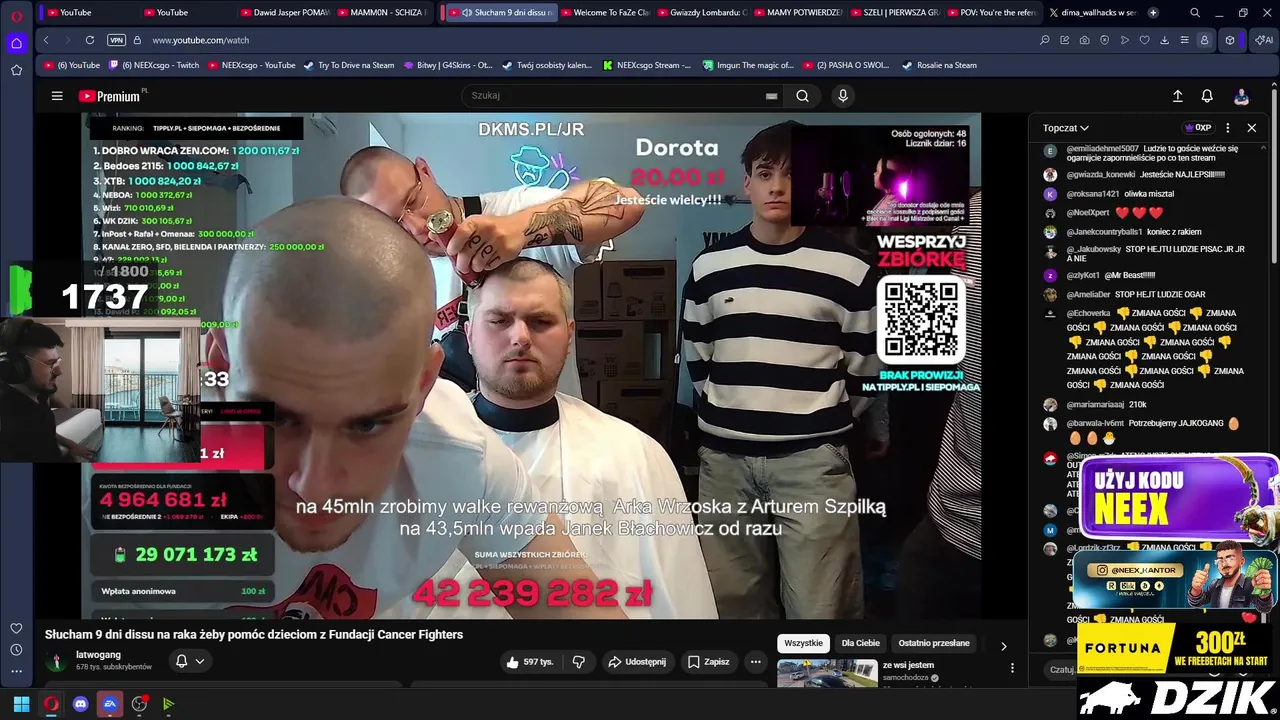
Task: Open the latwogang channel name link
Action: pyautogui.click(x=98, y=655)
